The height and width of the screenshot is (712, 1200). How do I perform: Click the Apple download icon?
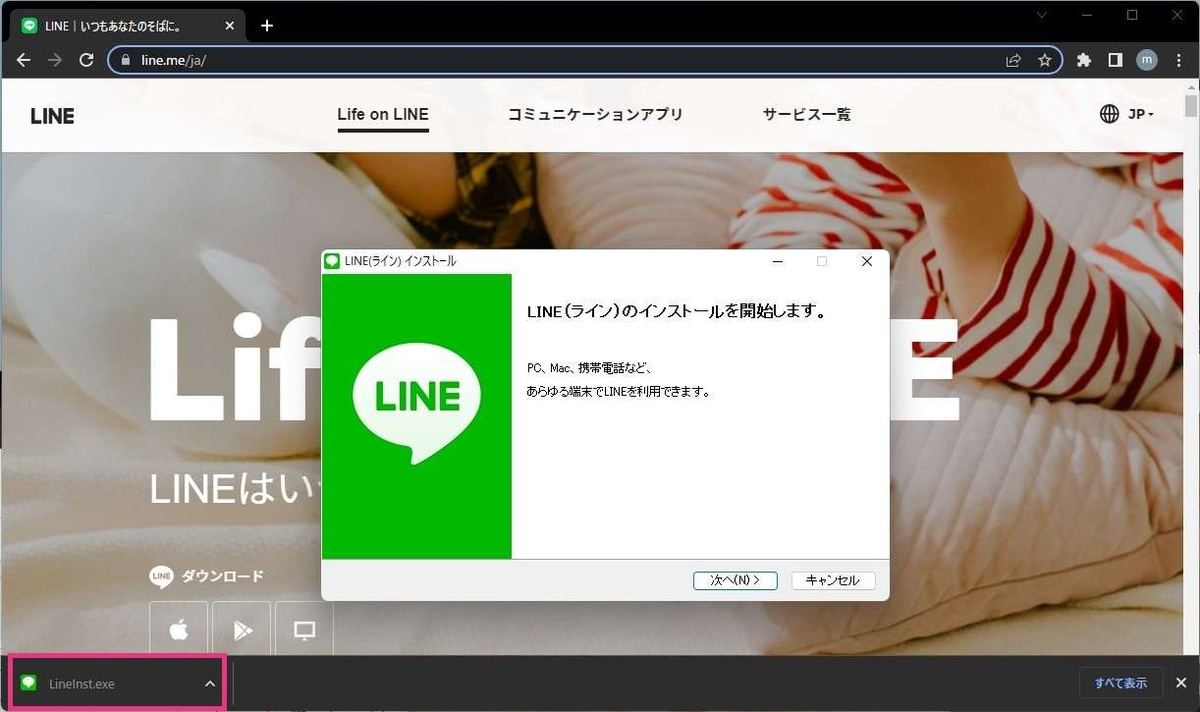point(179,629)
